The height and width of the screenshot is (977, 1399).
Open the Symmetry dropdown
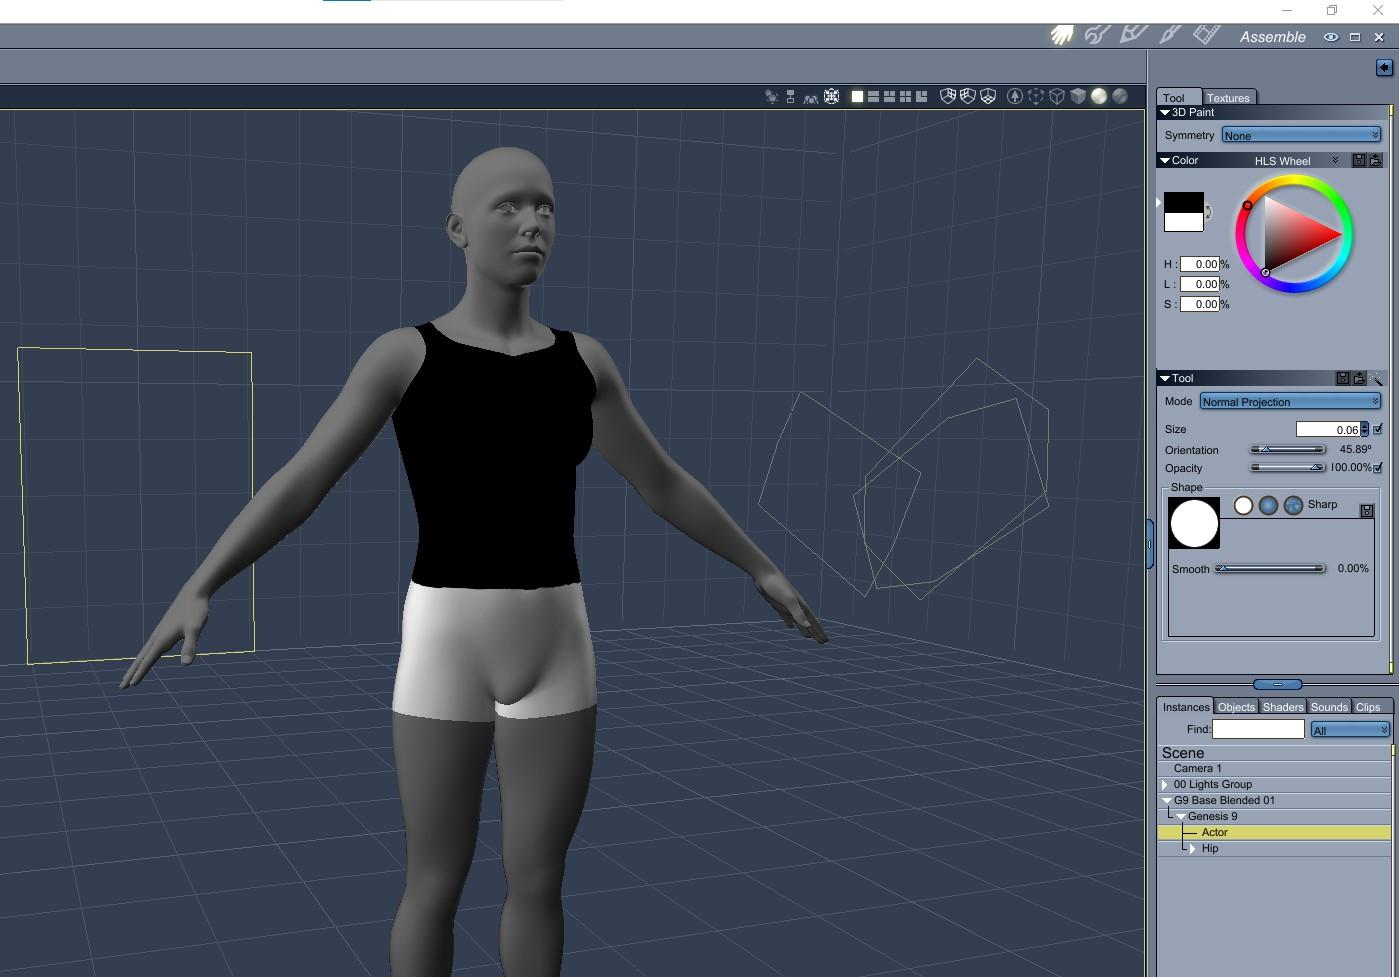[x=1301, y=135]
